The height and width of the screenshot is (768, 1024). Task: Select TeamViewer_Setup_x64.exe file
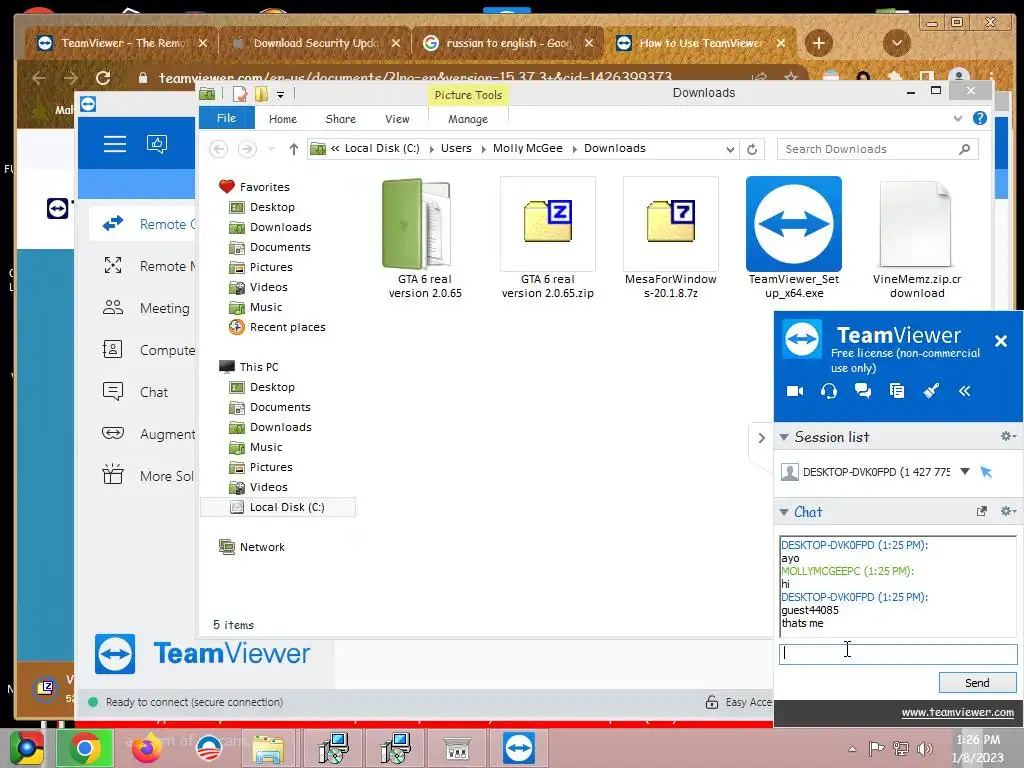pos(793,239)
